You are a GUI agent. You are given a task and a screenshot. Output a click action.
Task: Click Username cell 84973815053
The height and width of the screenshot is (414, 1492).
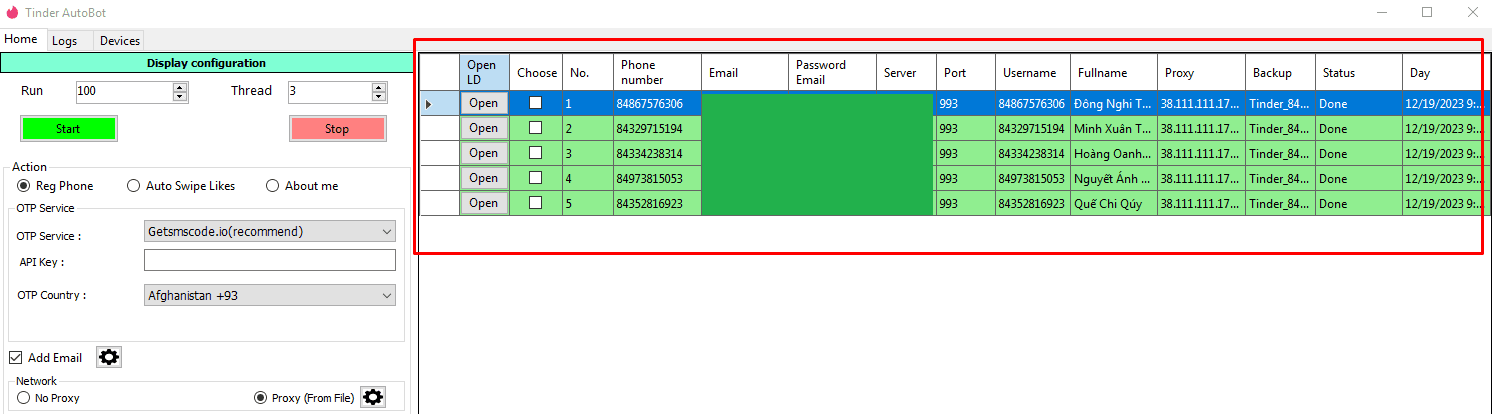1033,179
